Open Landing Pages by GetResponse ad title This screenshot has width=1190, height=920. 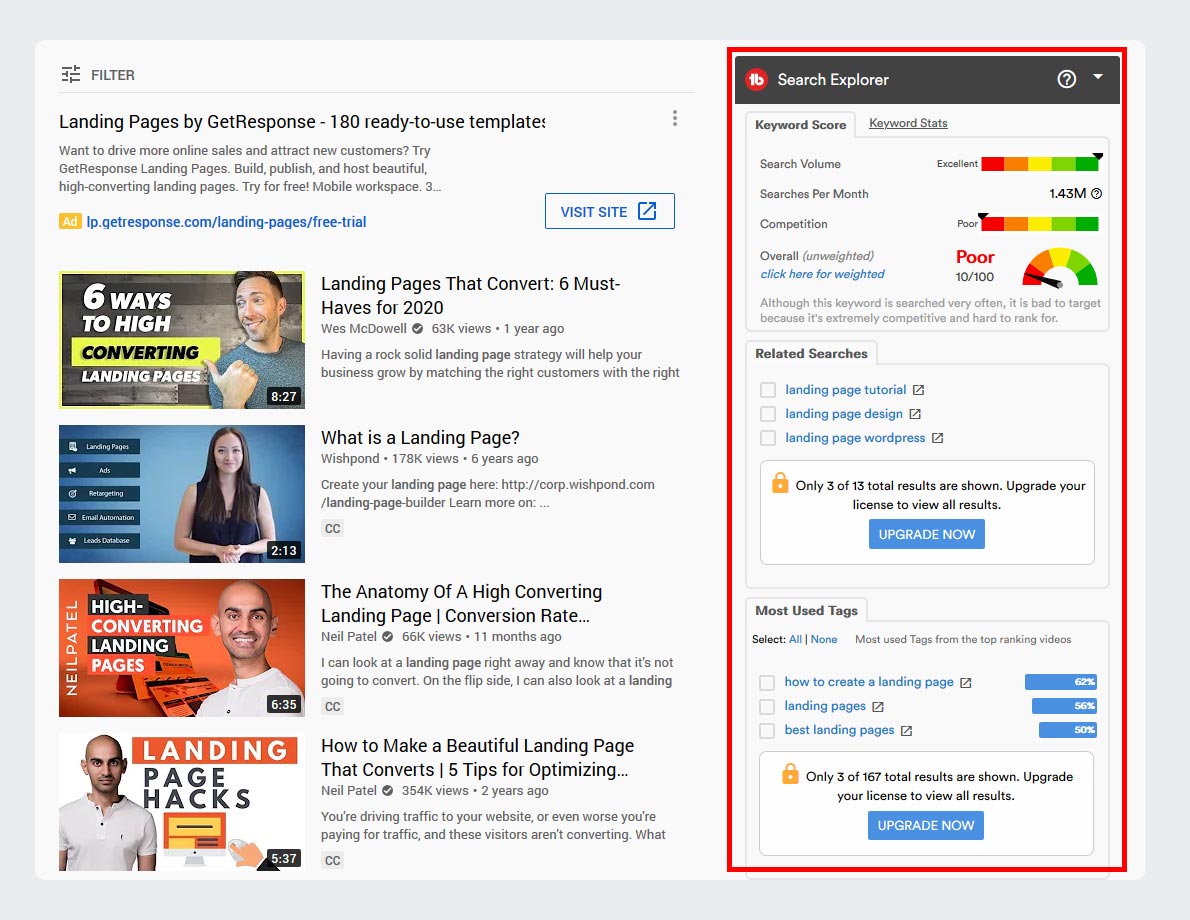[302, 121]
